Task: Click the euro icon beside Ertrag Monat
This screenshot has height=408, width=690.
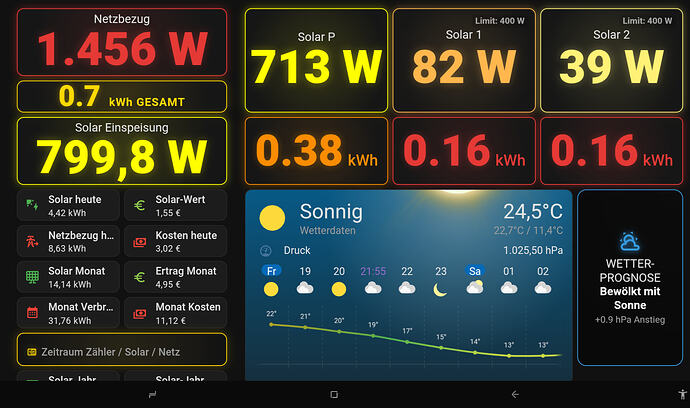Action: click(139, 277)
